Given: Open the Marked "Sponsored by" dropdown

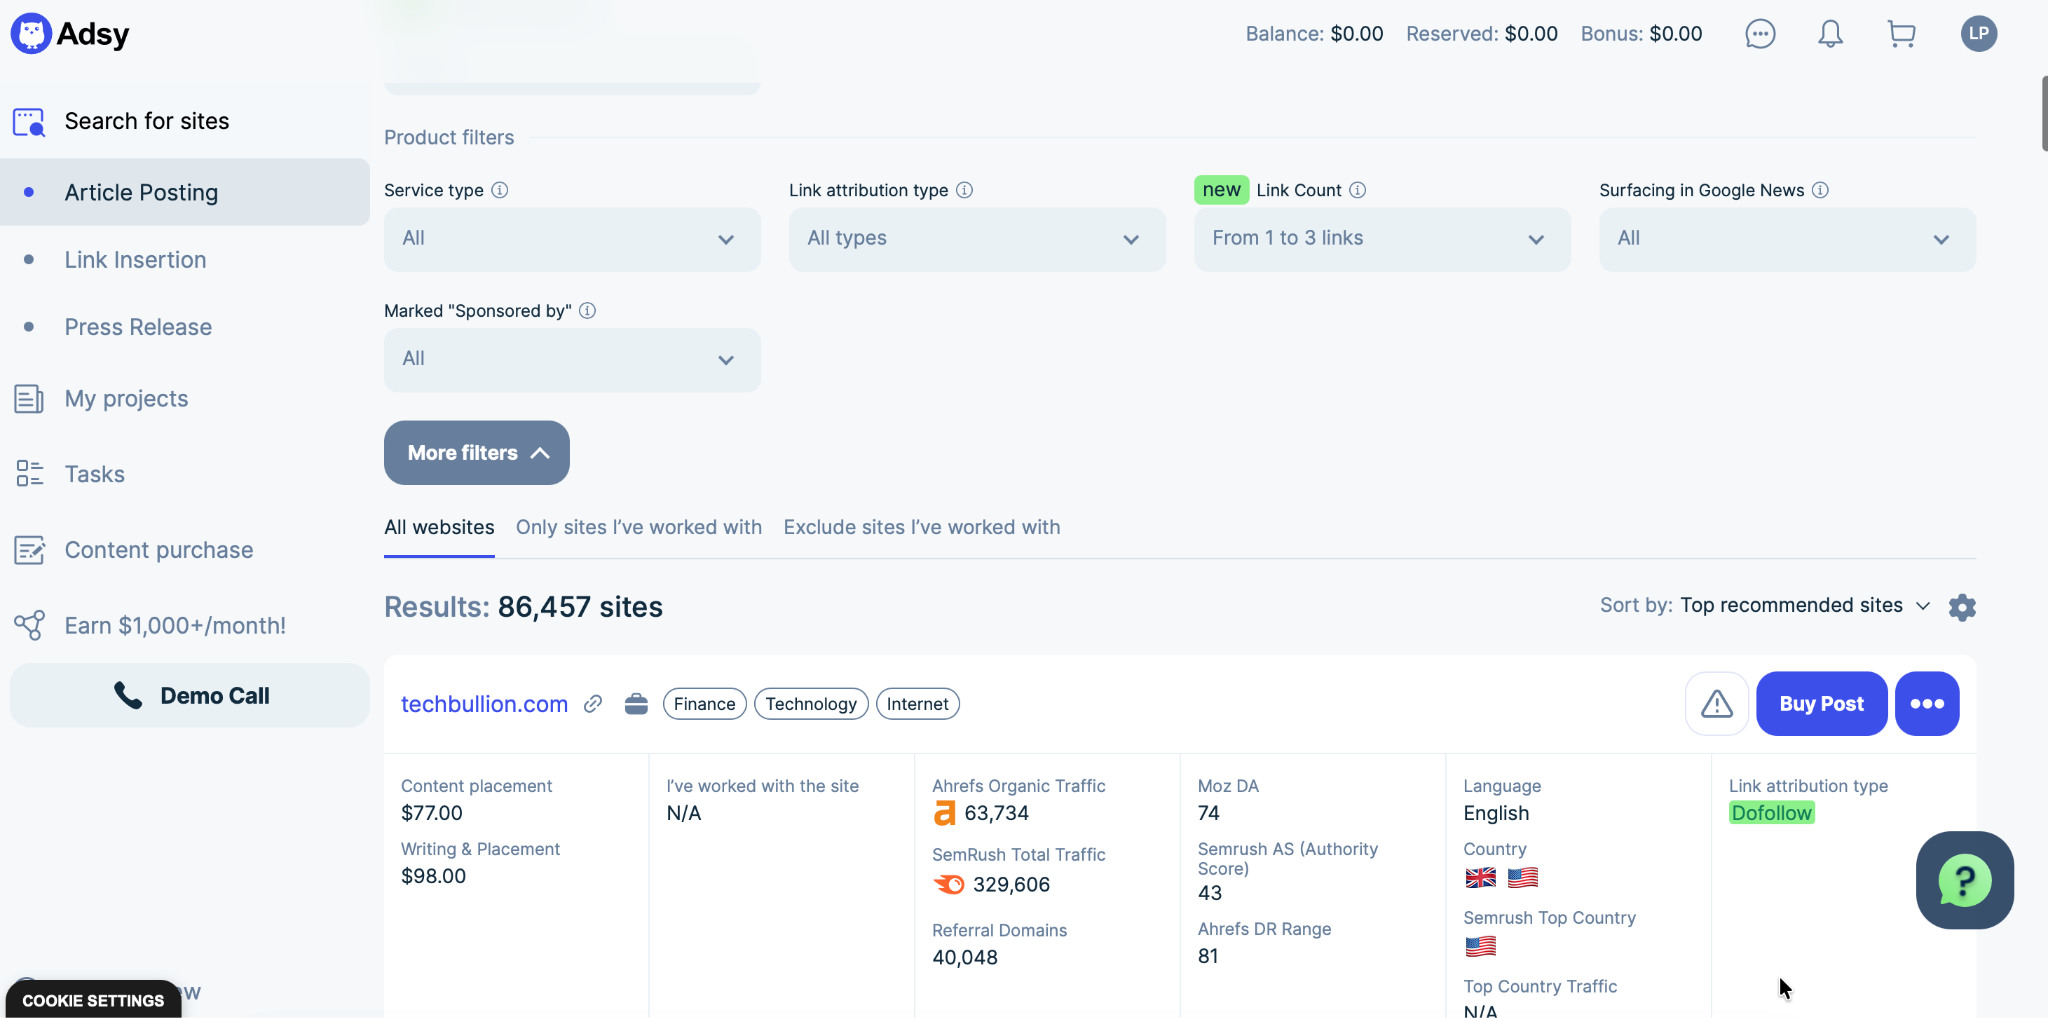Looking at the screenshot, I should (x=572, y=360).
